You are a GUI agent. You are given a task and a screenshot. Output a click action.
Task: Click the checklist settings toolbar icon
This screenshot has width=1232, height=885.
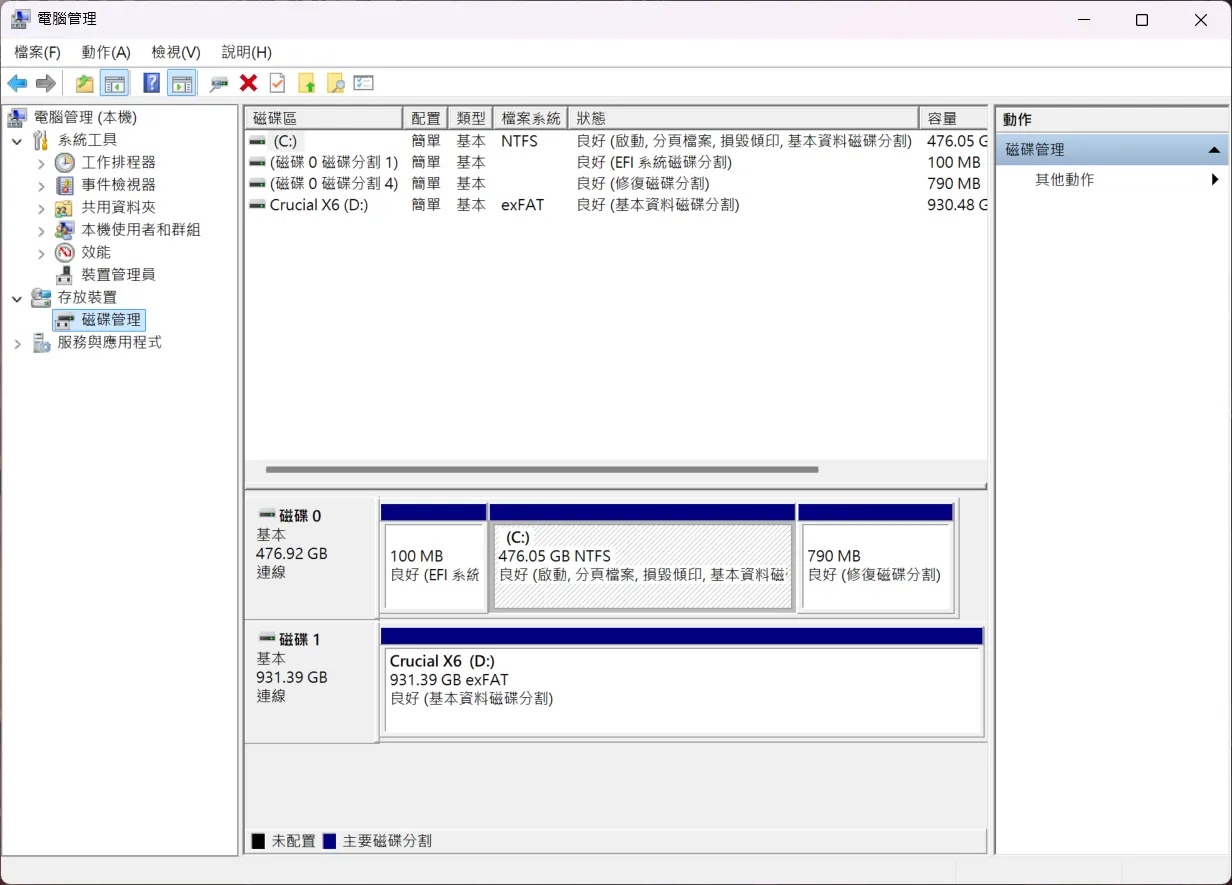364,83
